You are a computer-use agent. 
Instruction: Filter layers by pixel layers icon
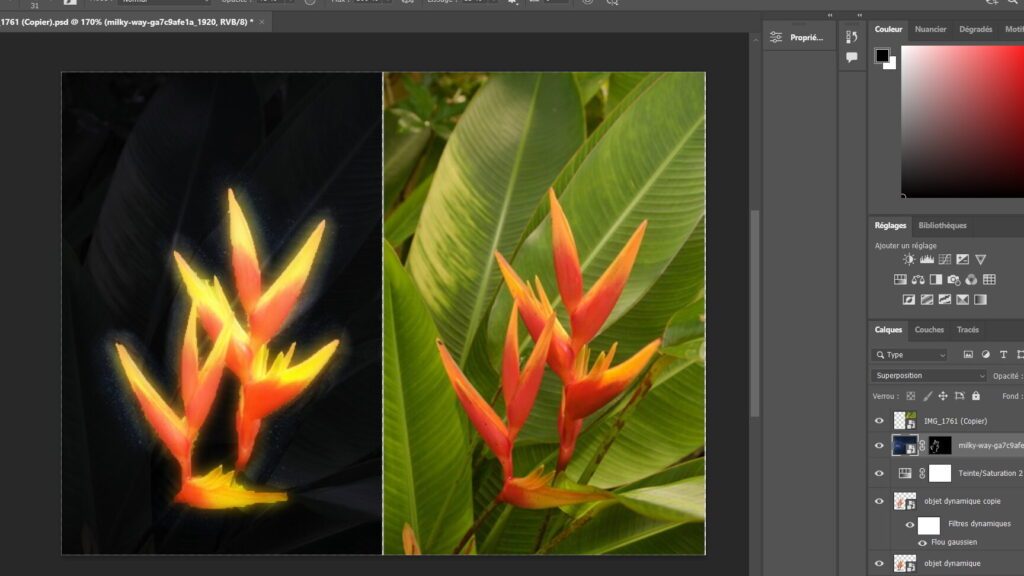(968, 355)
